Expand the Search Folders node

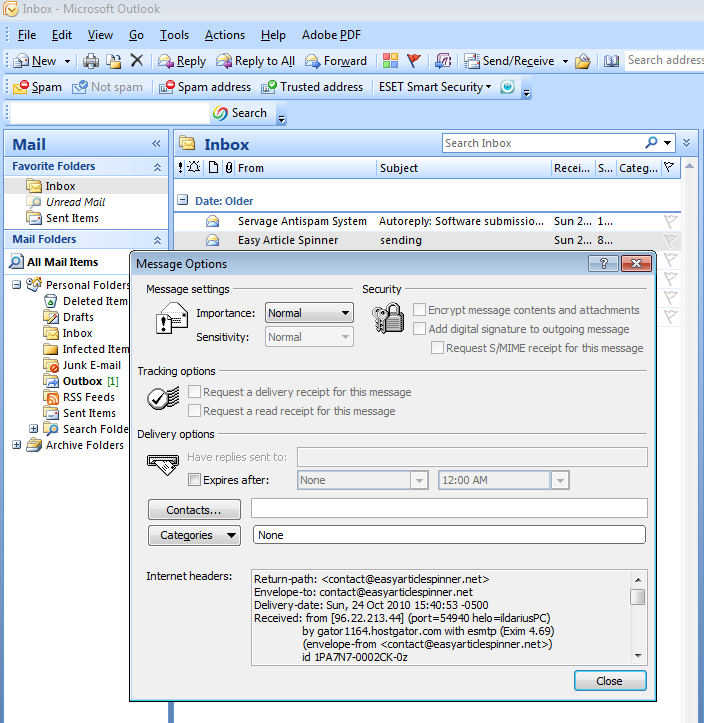[x=33, y=429]
